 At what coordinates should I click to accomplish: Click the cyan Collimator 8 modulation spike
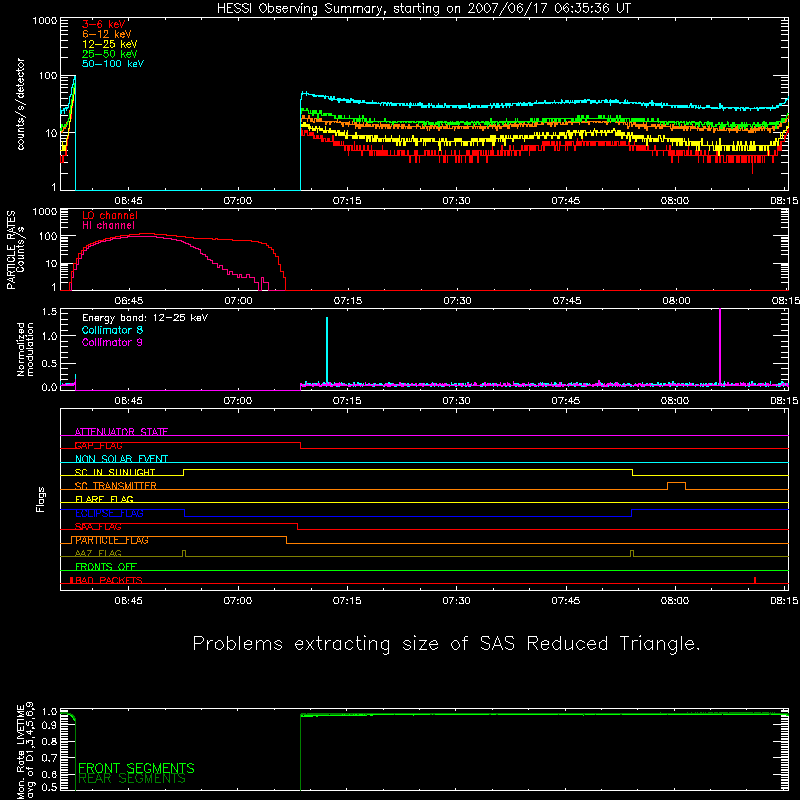[327, 349]
